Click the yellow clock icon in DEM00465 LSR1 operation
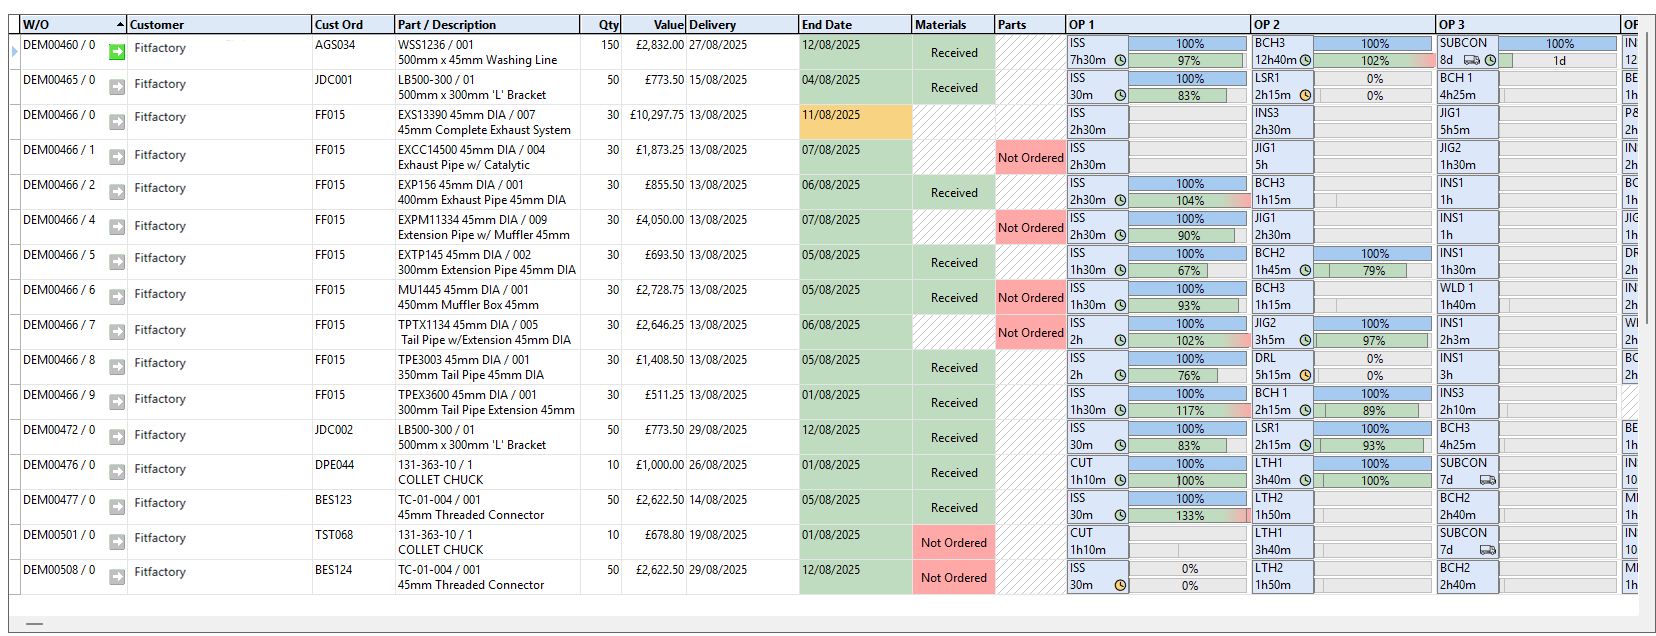1656x636 pixels. pyautogui.click(x=1305, y=95)
